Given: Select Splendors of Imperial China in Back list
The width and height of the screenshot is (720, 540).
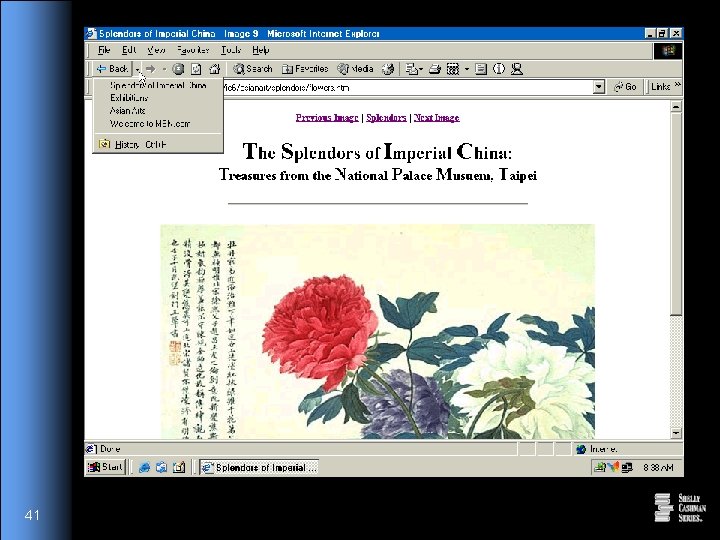Looking at the screenshot, I should (158, 85).
